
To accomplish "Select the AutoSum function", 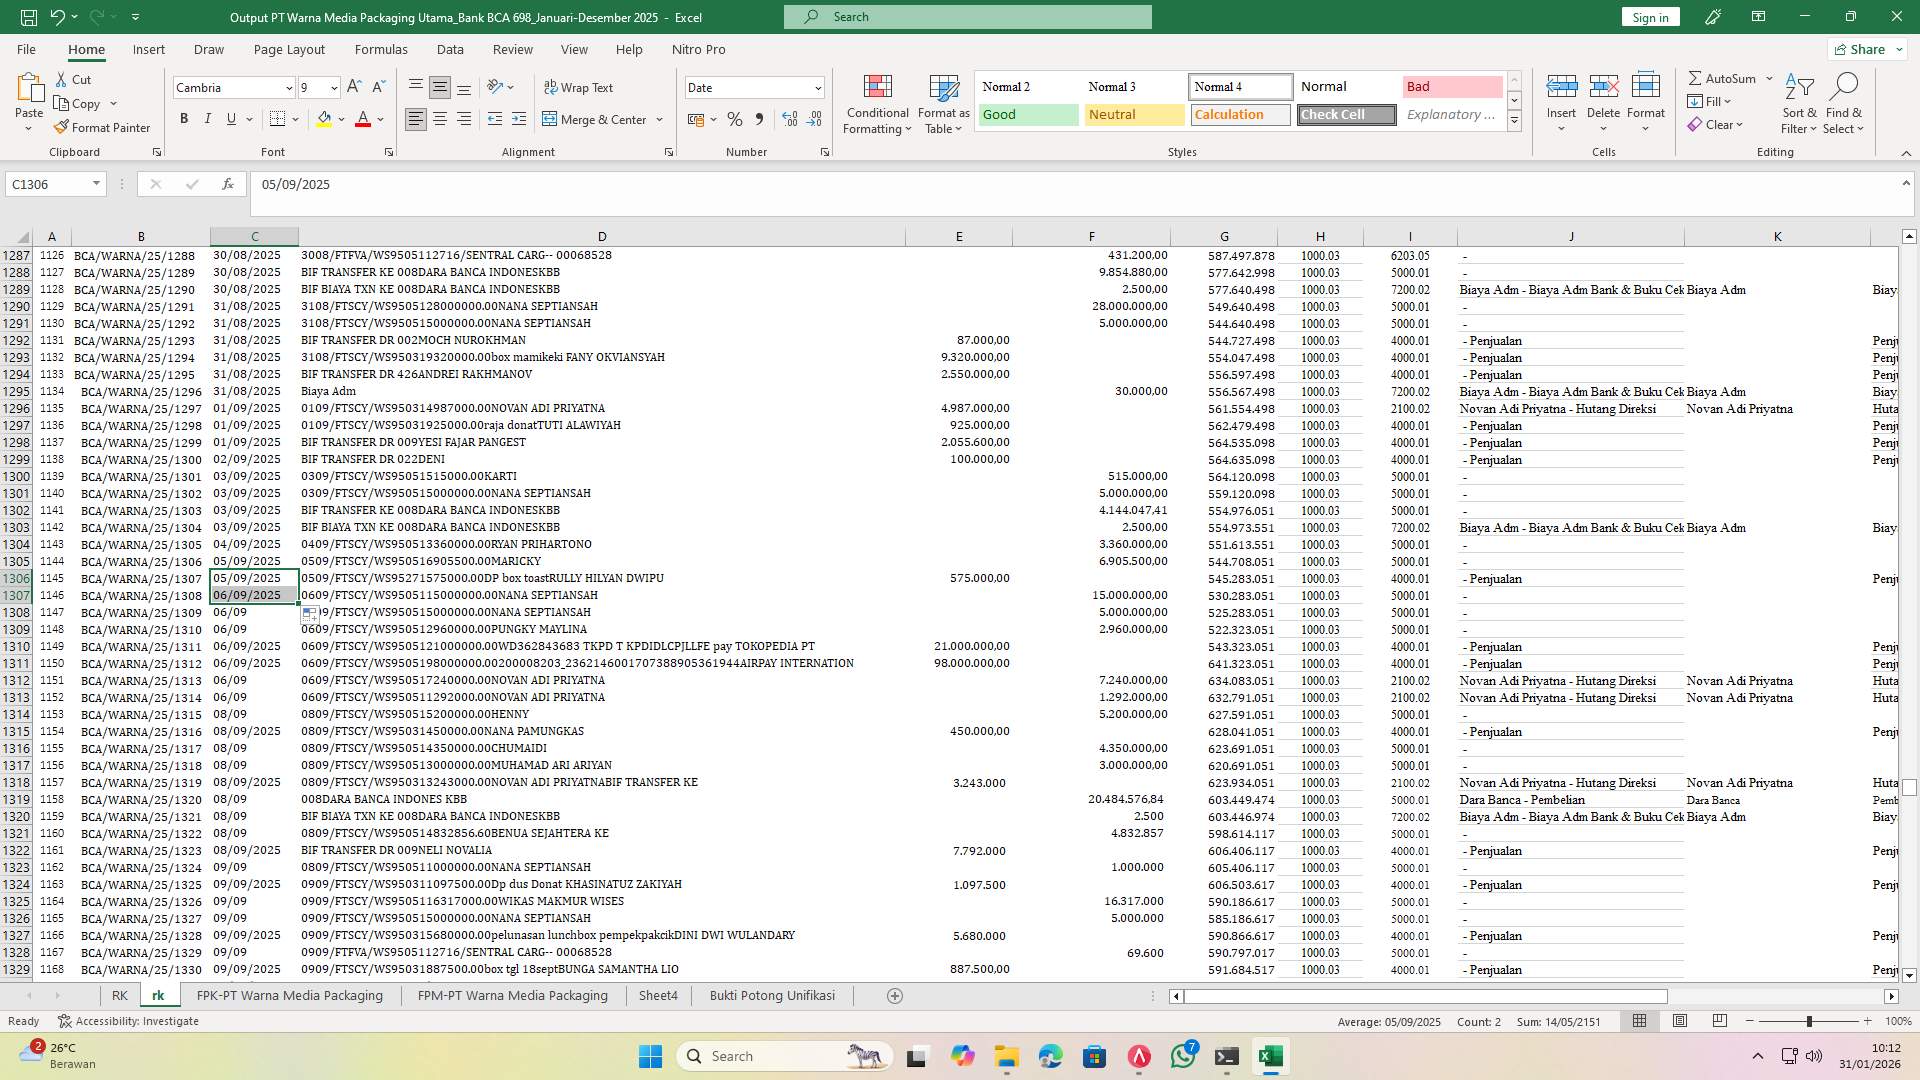I will click(1722, 77).
